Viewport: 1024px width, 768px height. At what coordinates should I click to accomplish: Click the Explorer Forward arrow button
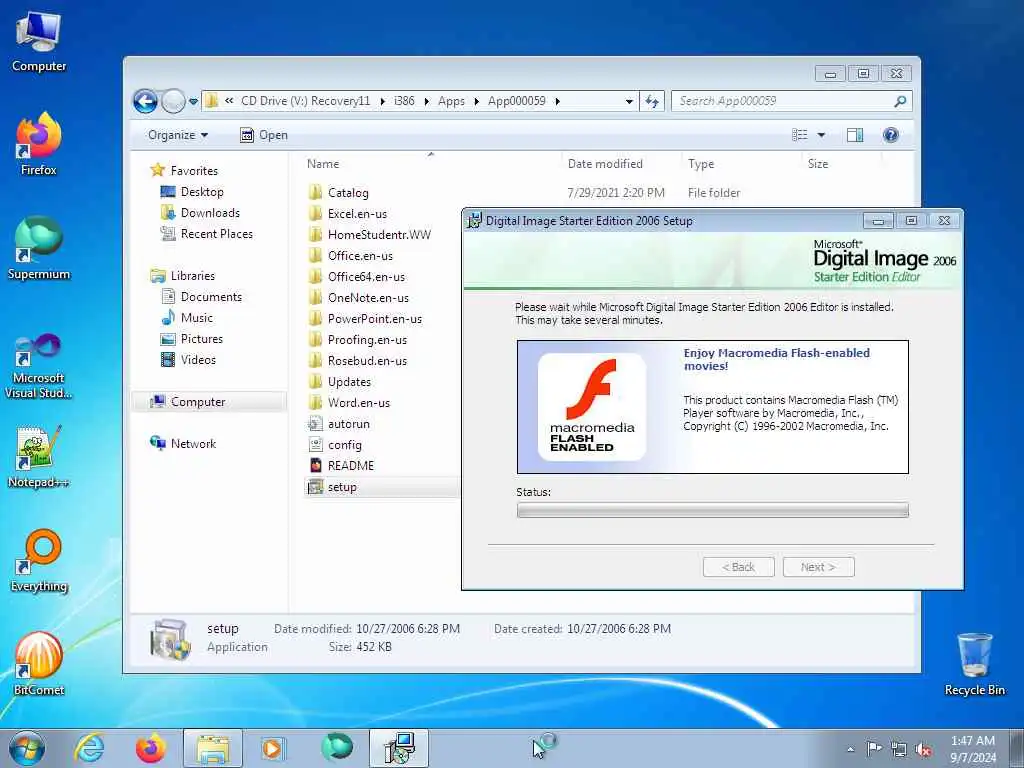point(173,101)
